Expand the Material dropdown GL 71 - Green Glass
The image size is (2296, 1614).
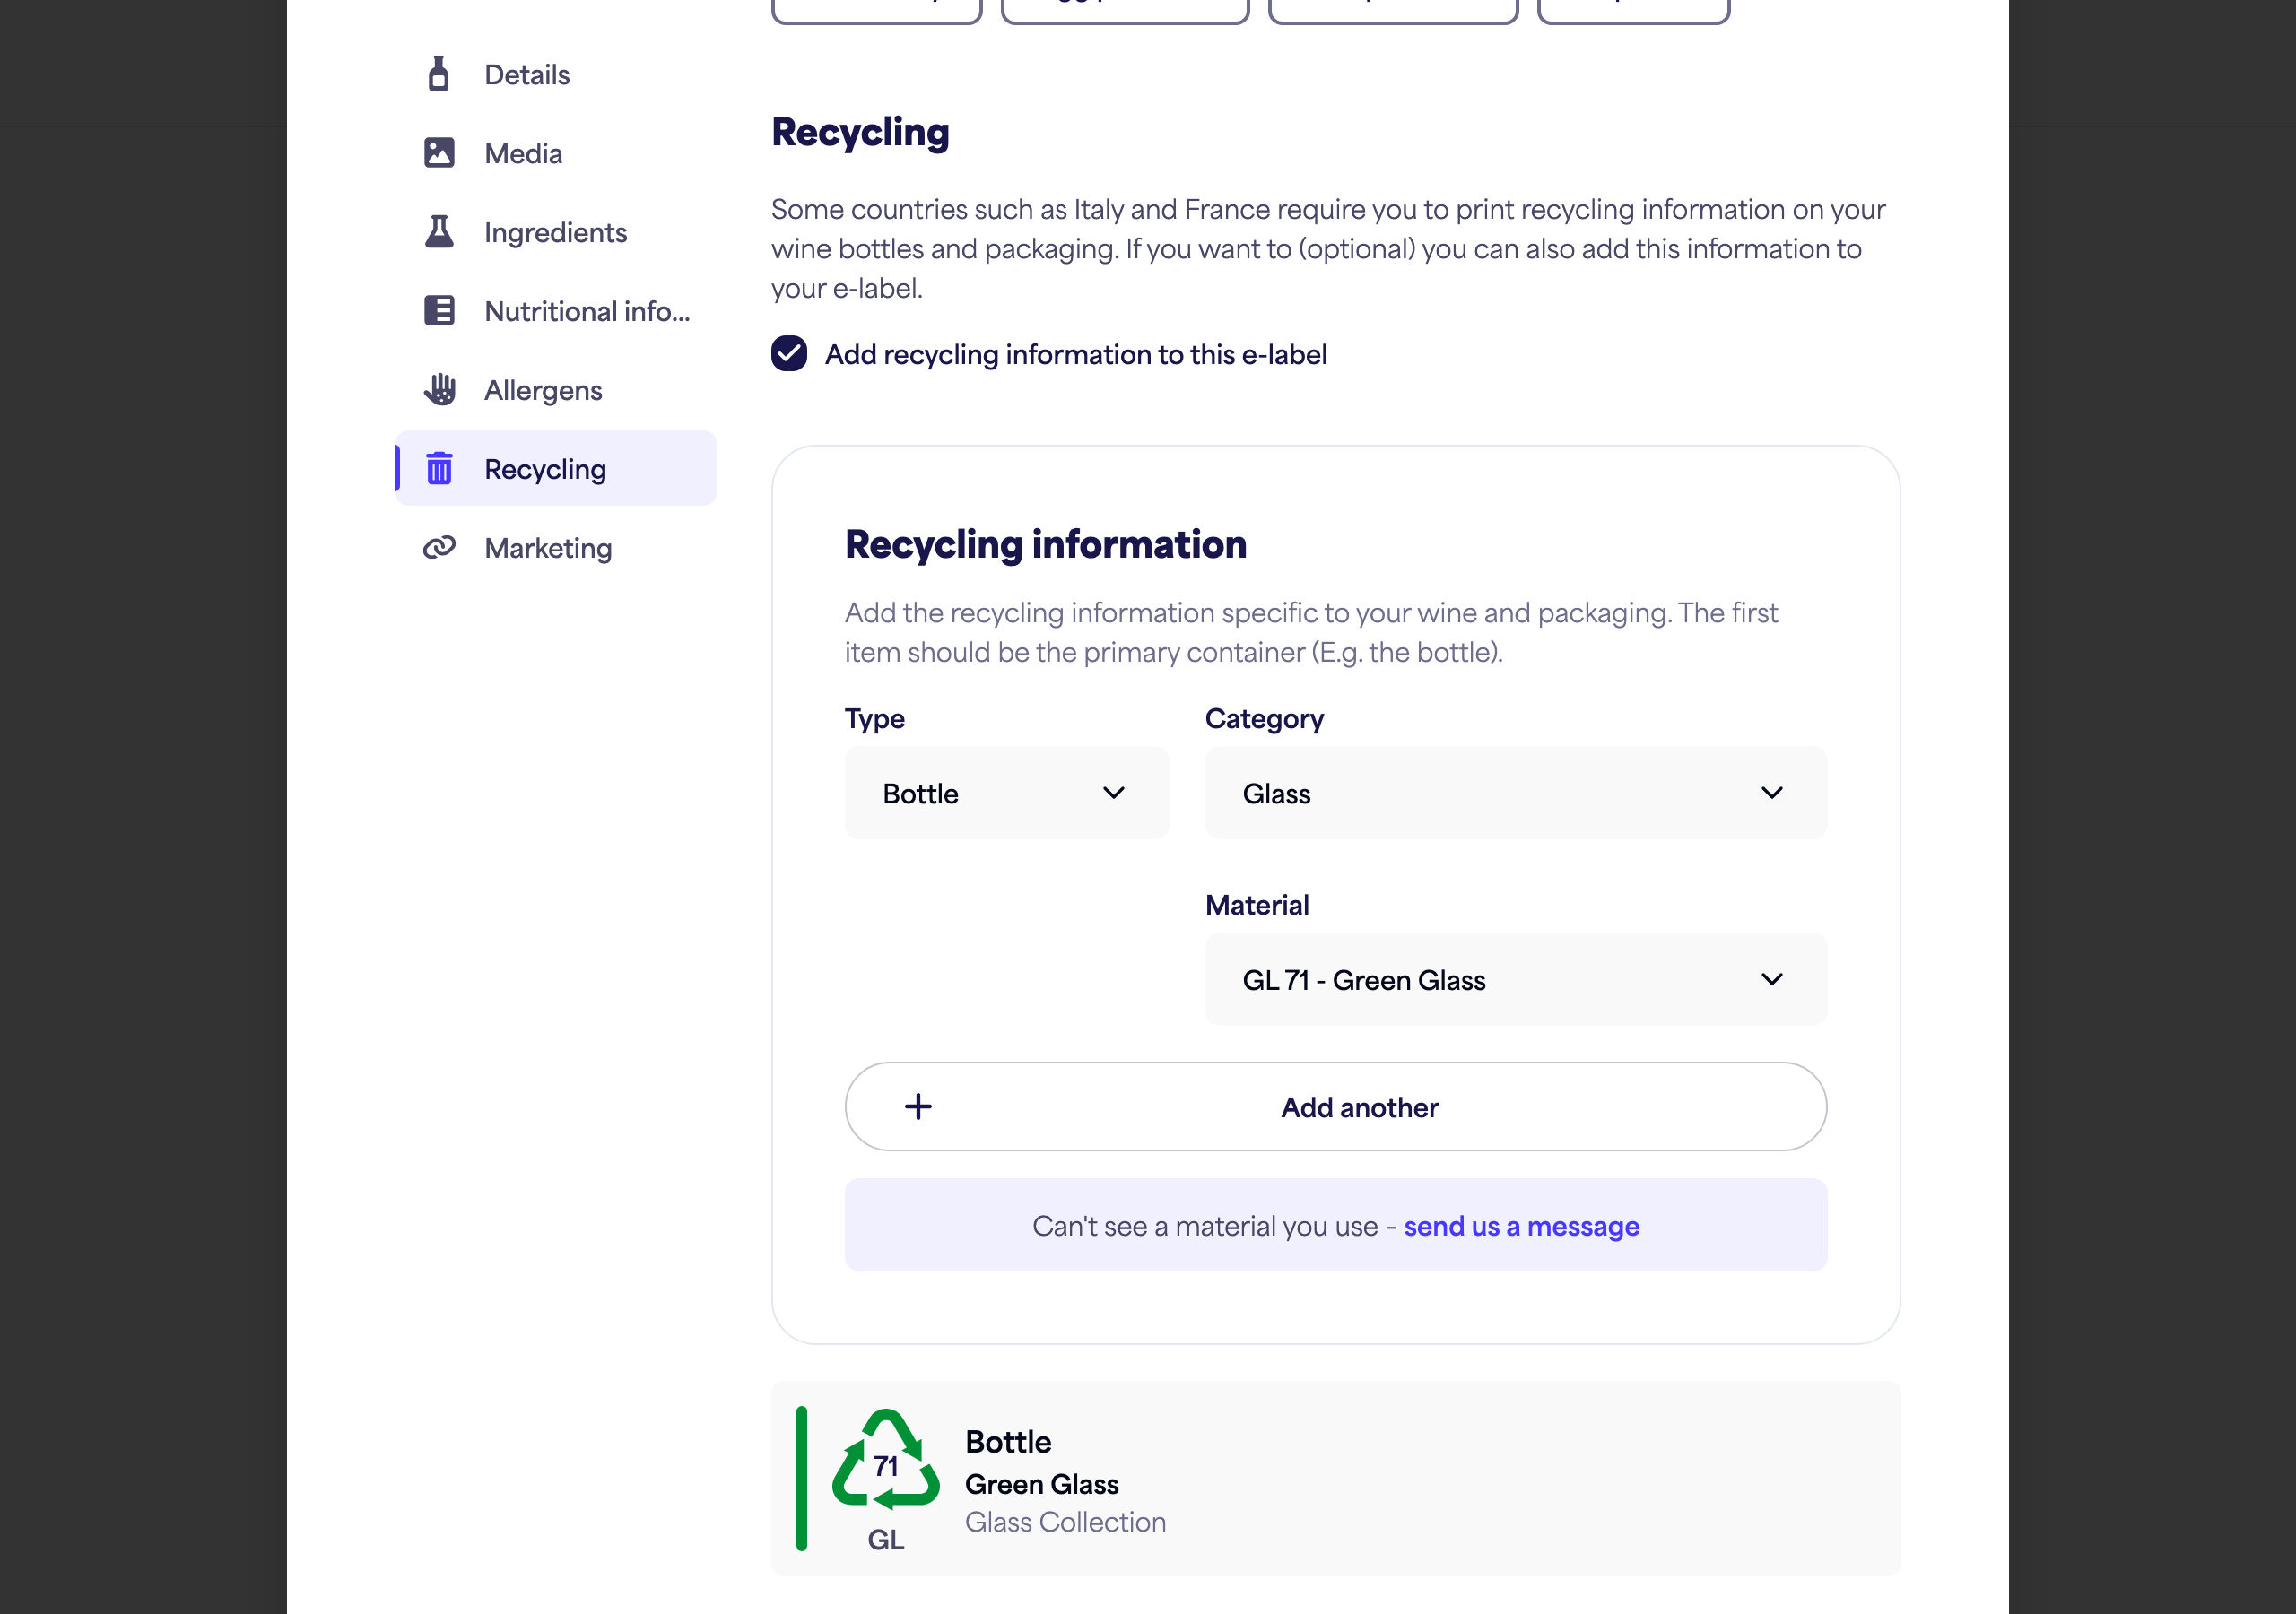click(1515, 979)
